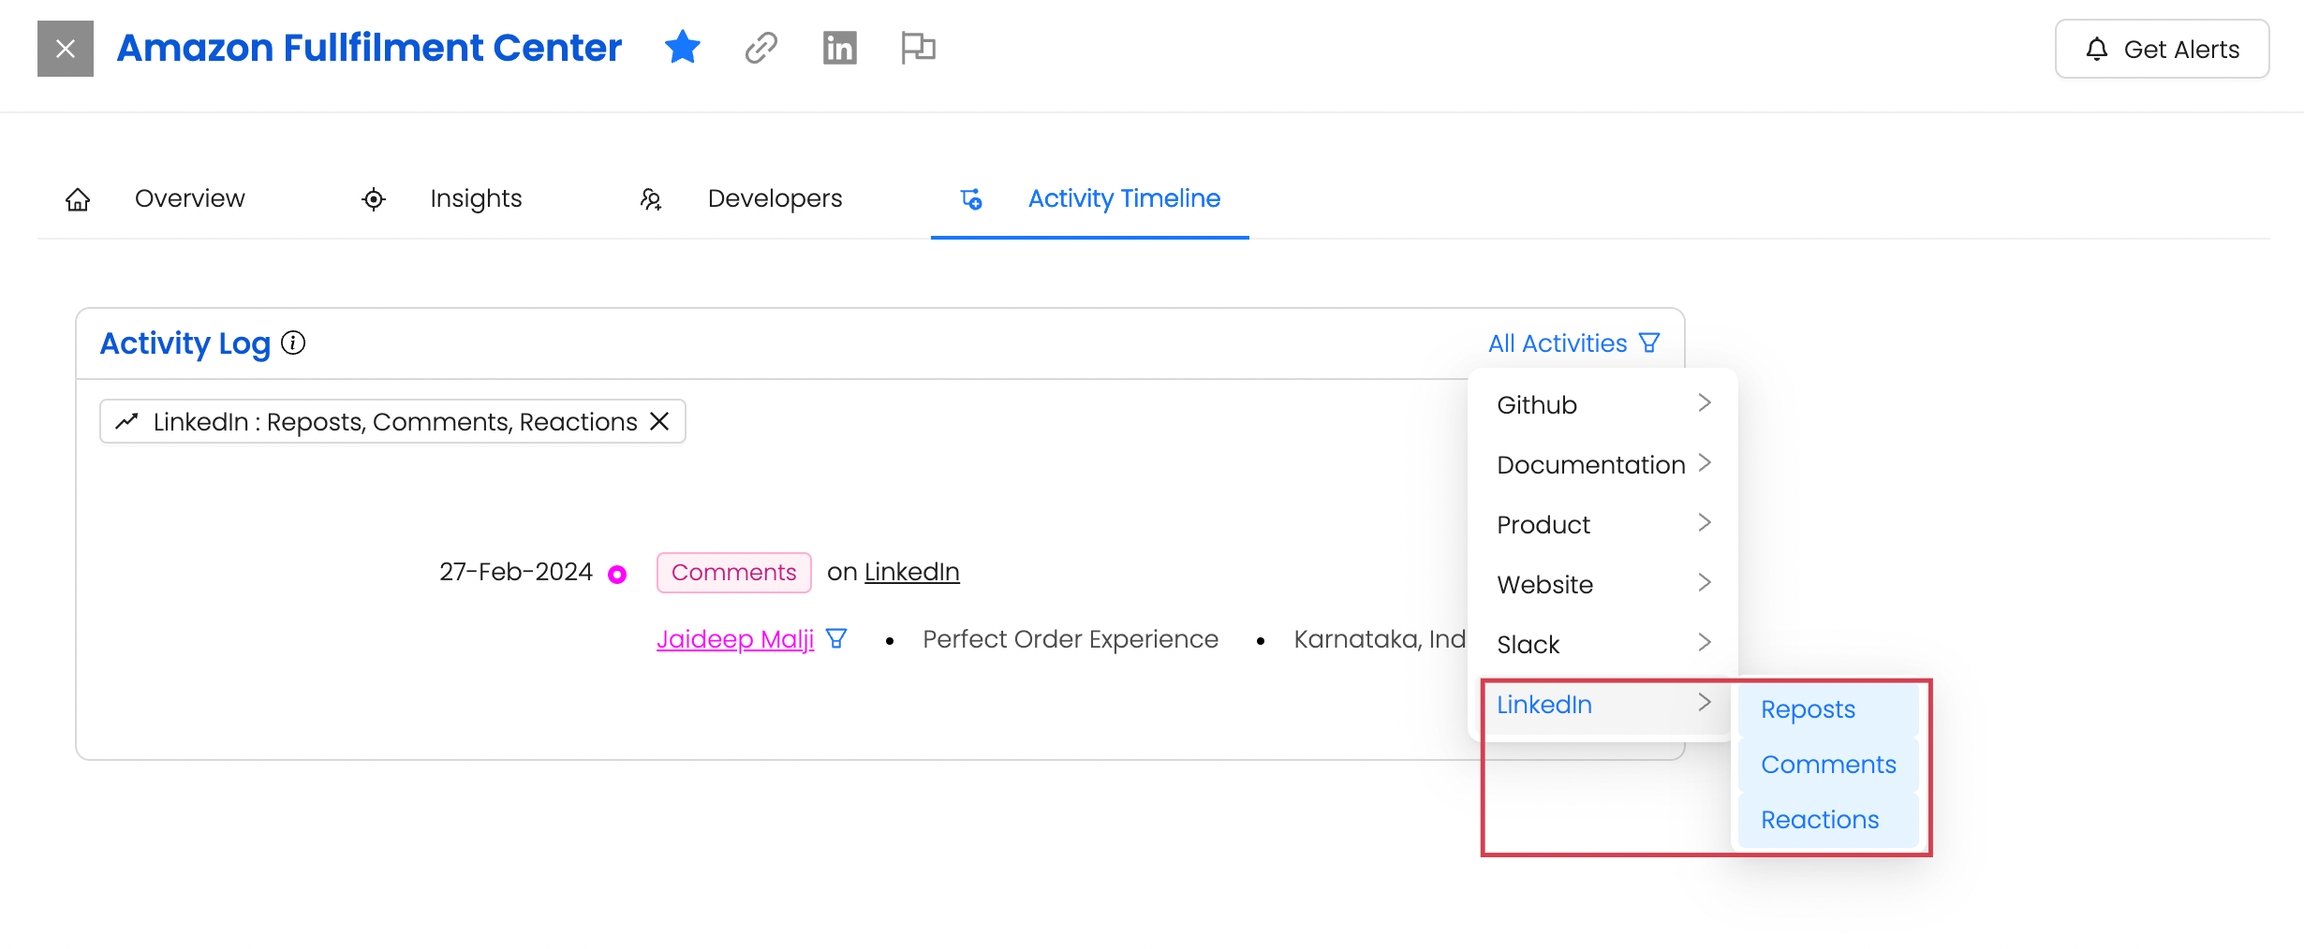Click the blue star favorite icon

pyautogui.click(x=682, y=48)
